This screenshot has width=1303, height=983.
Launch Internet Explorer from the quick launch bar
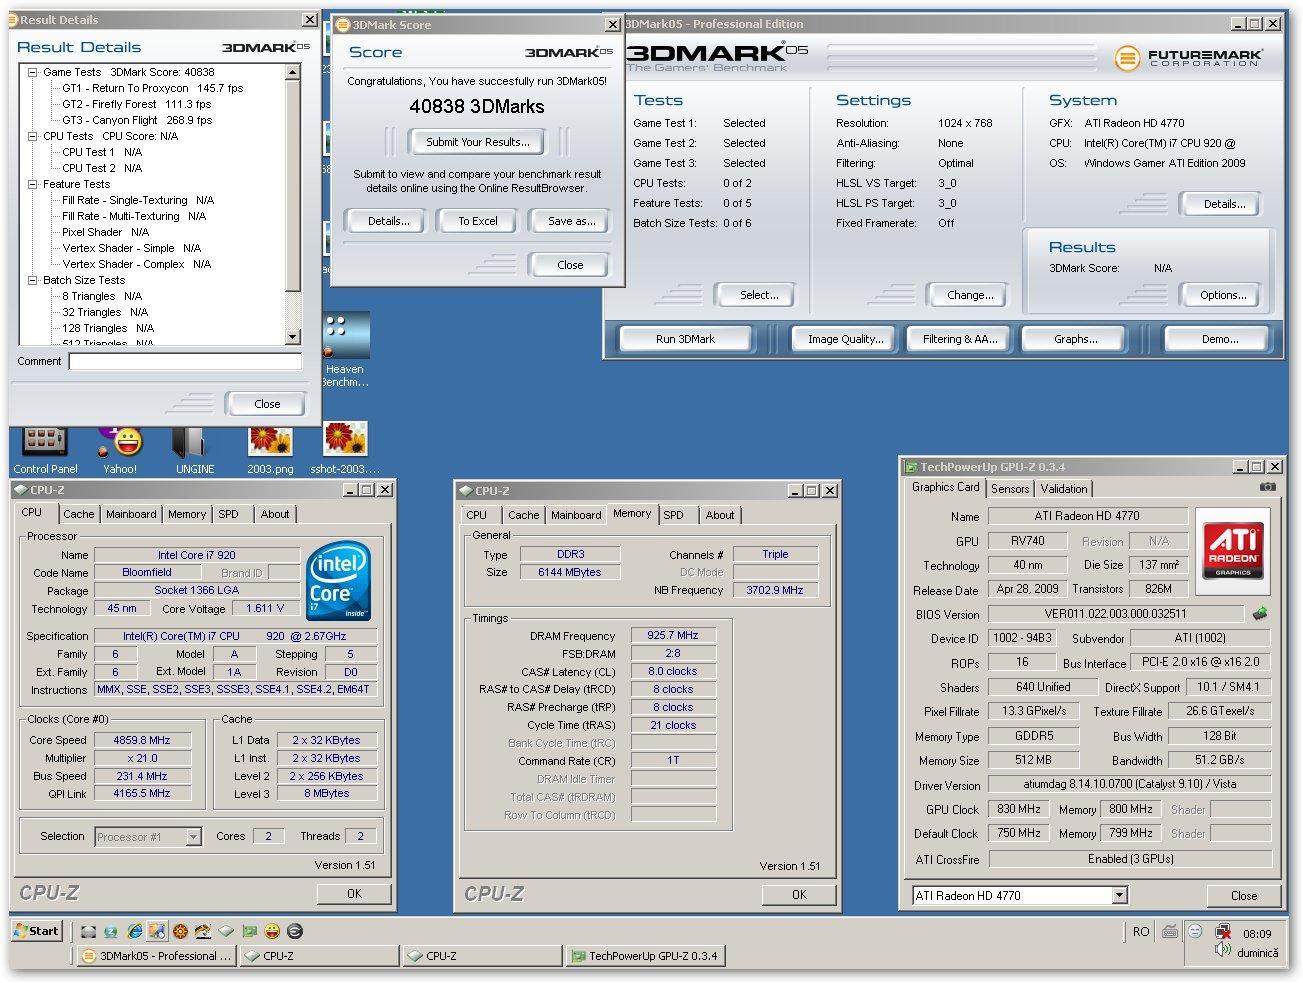click(x=134, y=931)
